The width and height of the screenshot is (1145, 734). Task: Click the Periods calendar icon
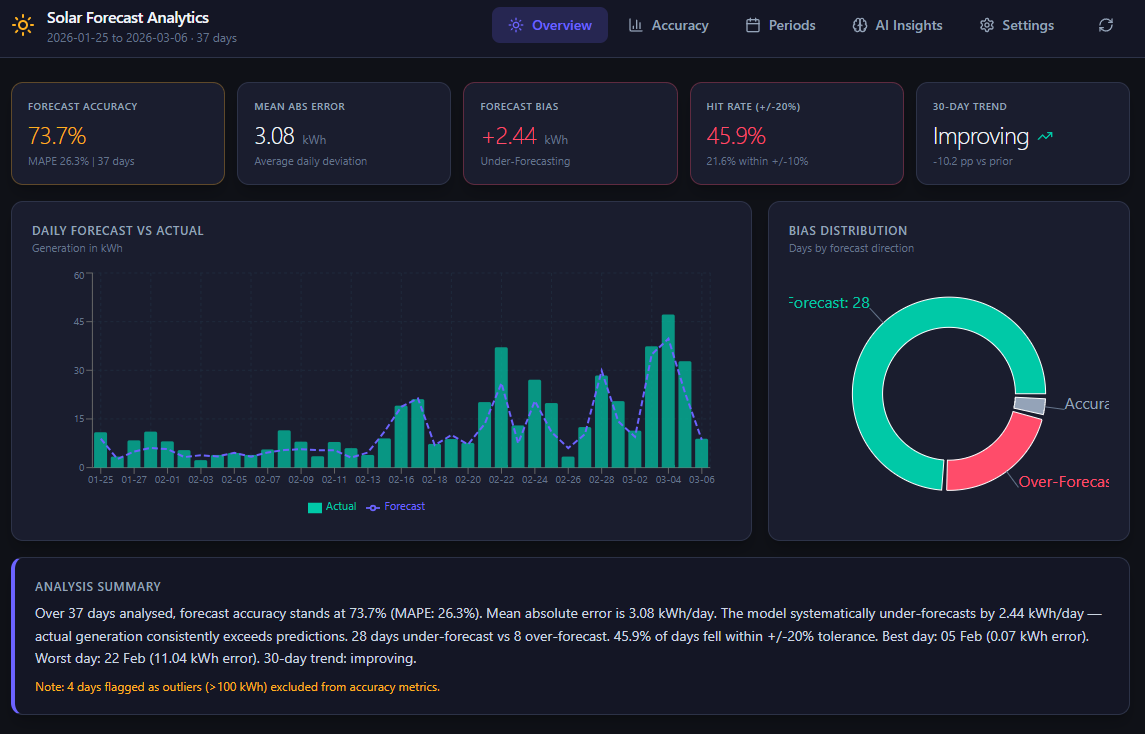753,25
